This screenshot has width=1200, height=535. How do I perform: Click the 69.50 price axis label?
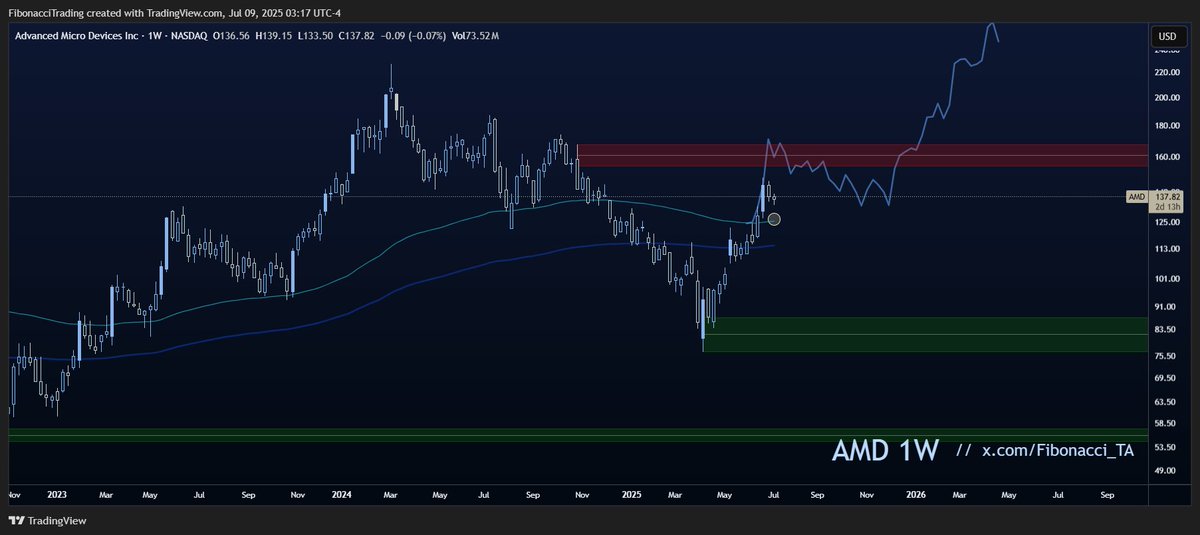pyautogui.click(x=1167, y=378)
